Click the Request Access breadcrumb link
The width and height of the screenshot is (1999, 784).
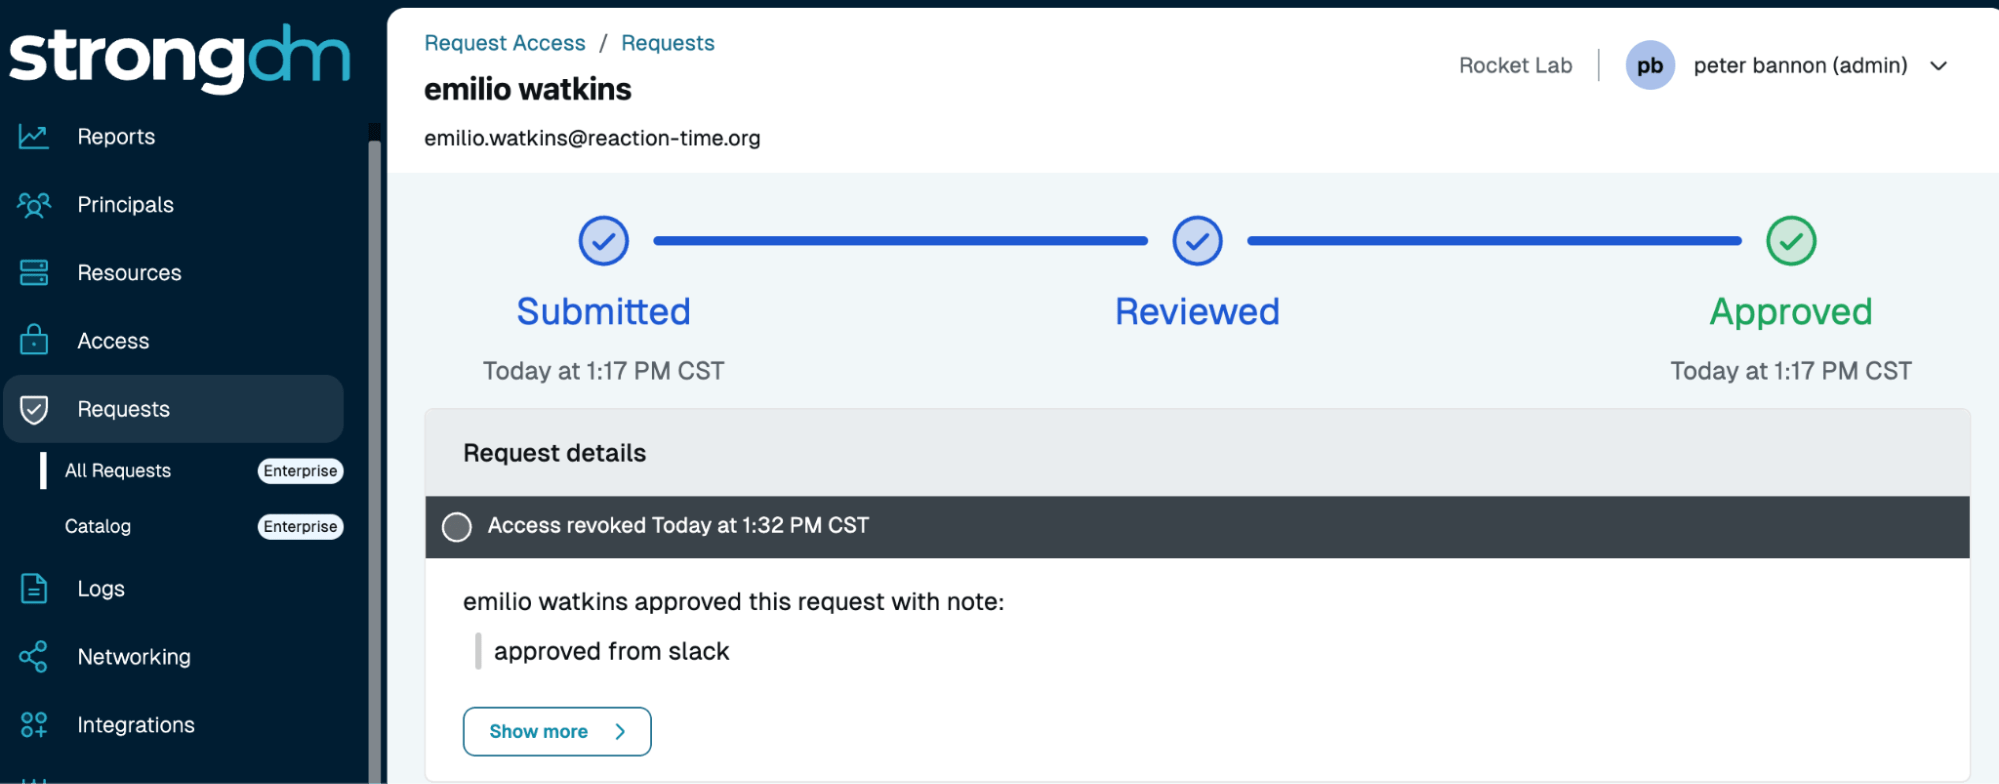pos(504,42)
